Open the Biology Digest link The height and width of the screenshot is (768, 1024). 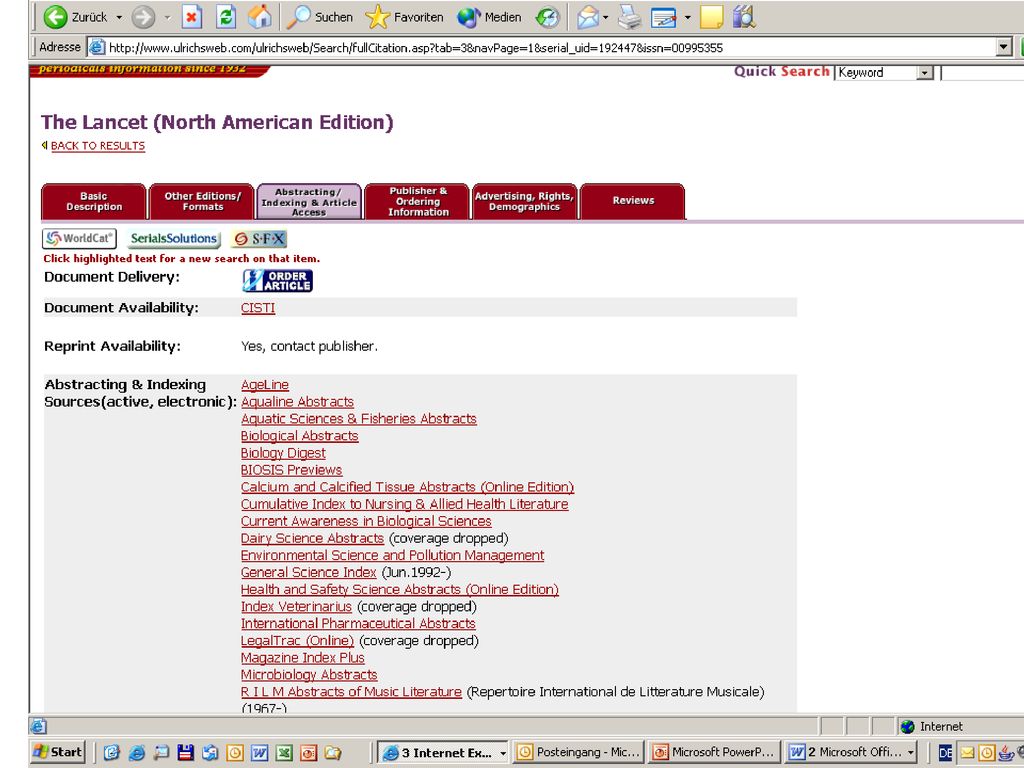[283, 453]
